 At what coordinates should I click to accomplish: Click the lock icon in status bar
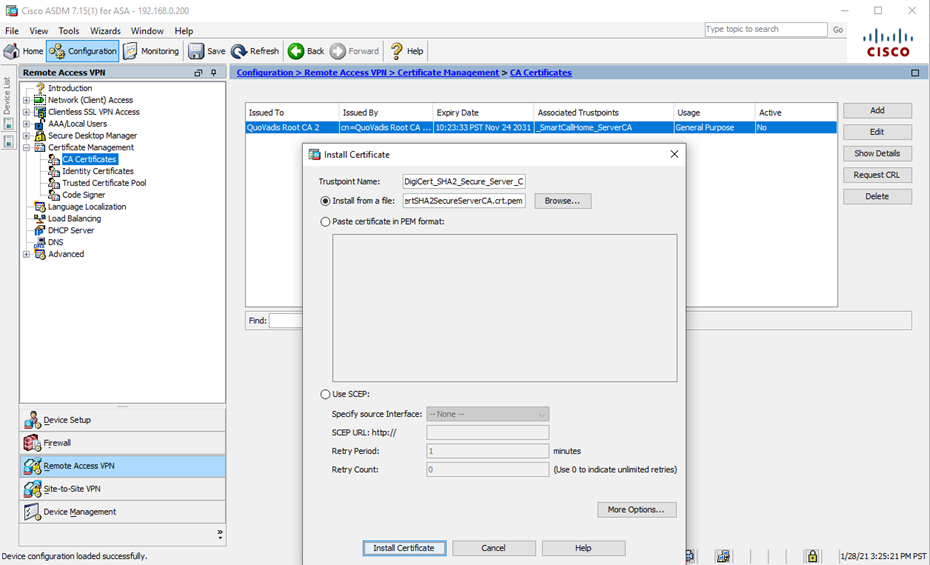pos(812,556)
